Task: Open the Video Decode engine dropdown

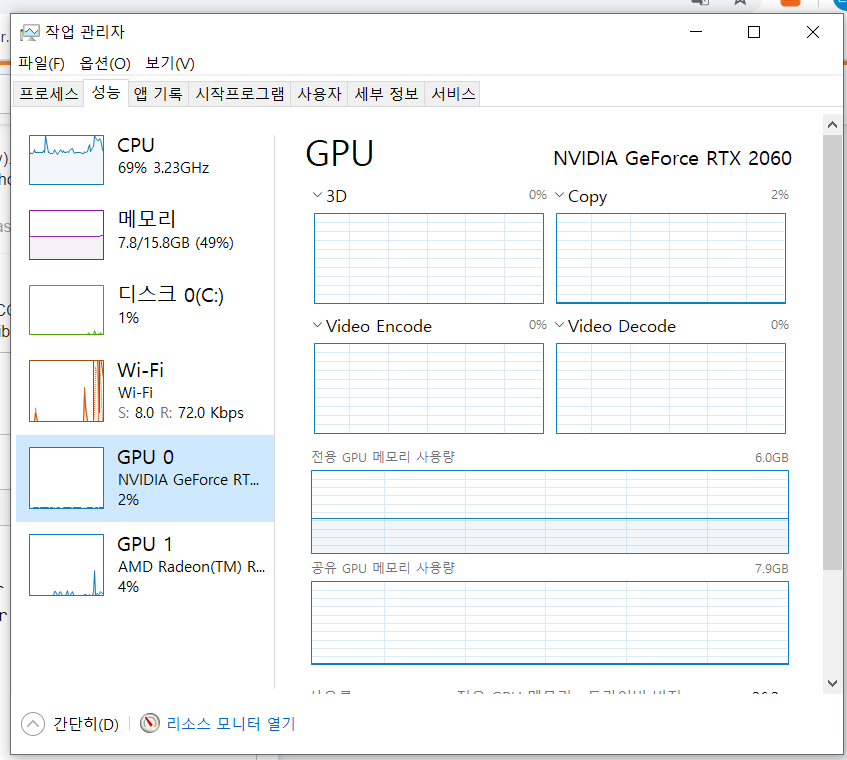Action: click(x=560, y=325)
